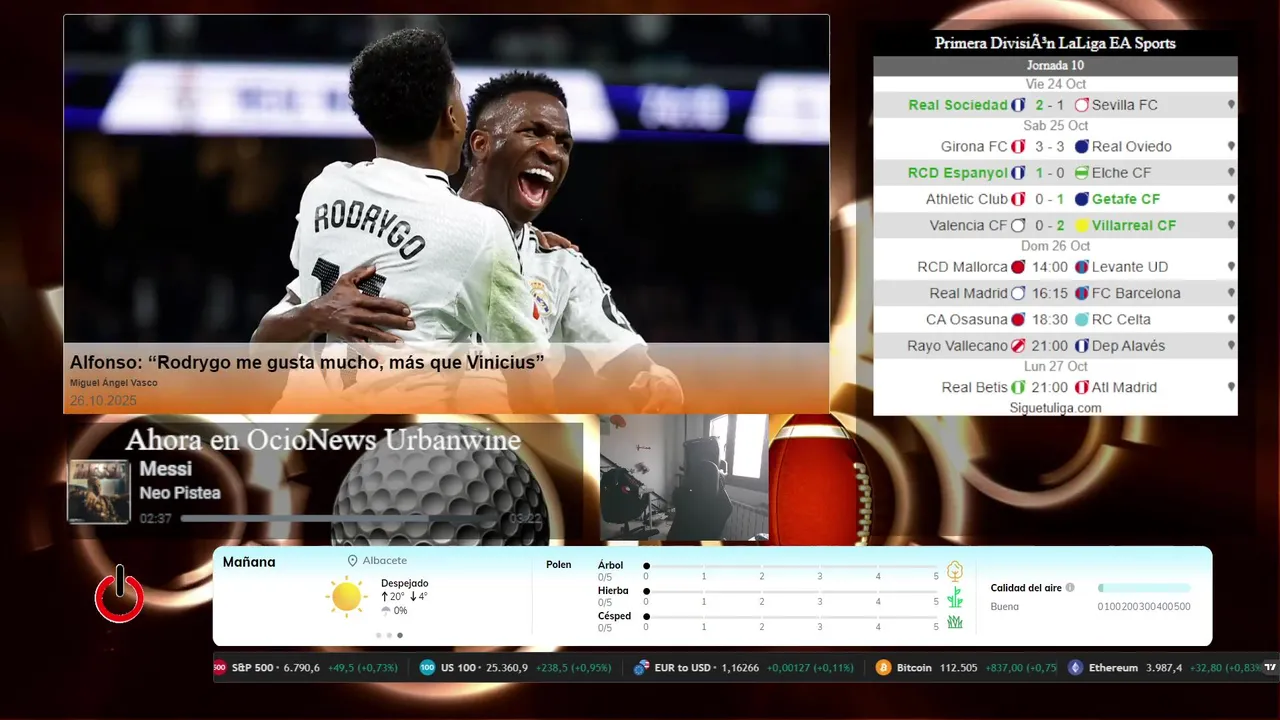Click the Ahora en OcioNews Urbanwine title
Image resolution: width=1280 pixels, height=720 pixels.
[x=323, y=440]
